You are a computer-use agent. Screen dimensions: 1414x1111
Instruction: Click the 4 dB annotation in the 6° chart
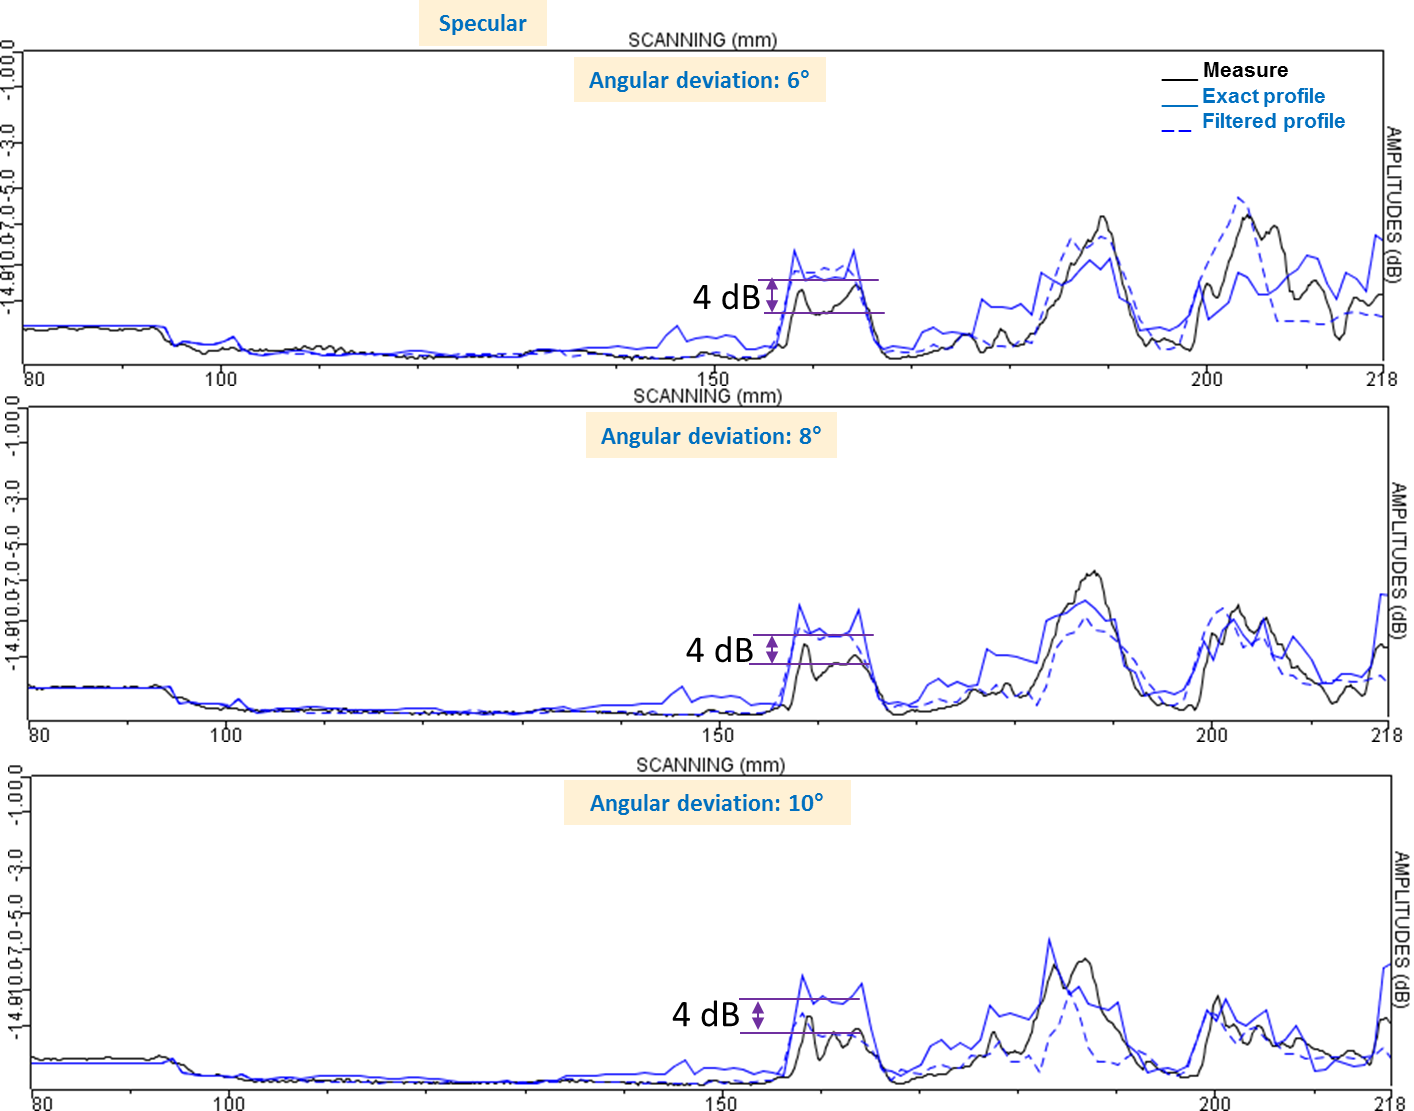726,297
